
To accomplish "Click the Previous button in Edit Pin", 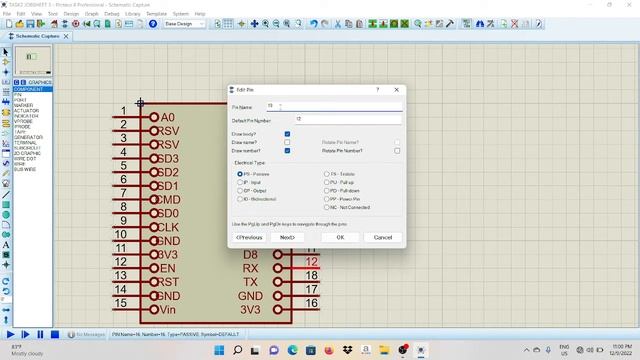I will (249, 238).
